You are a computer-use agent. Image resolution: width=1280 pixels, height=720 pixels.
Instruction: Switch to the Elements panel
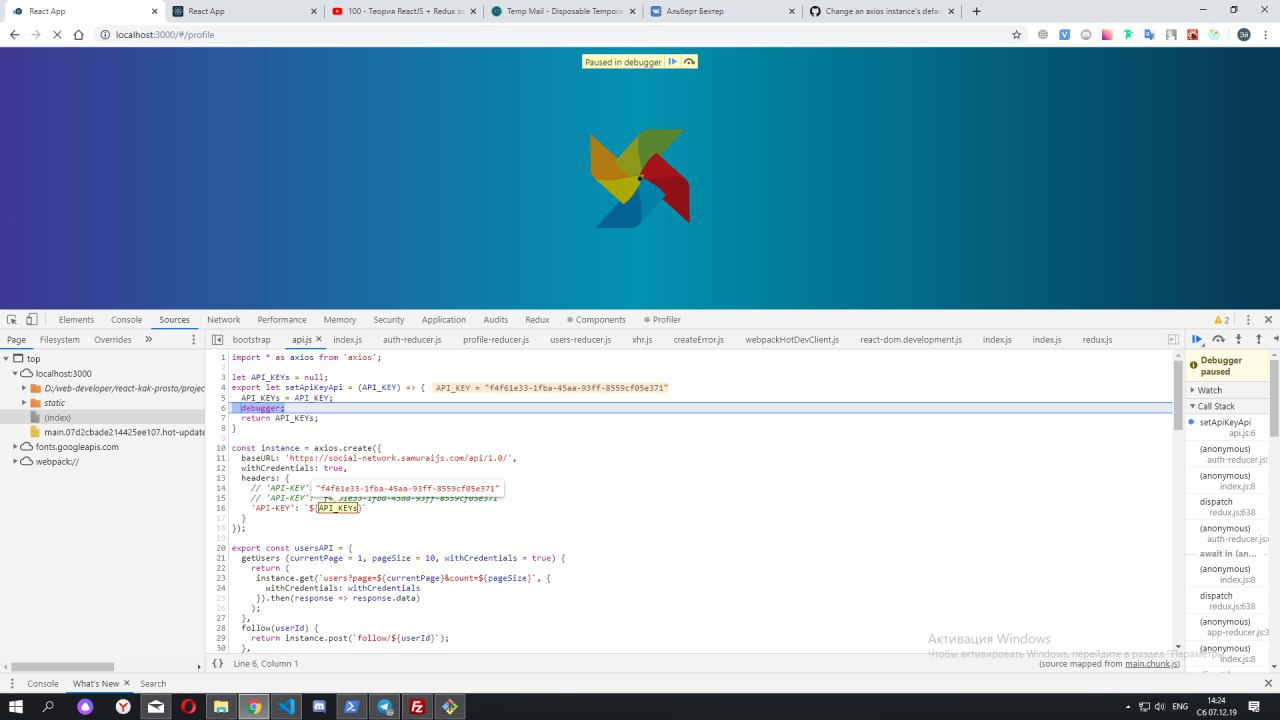pos(76,320)
